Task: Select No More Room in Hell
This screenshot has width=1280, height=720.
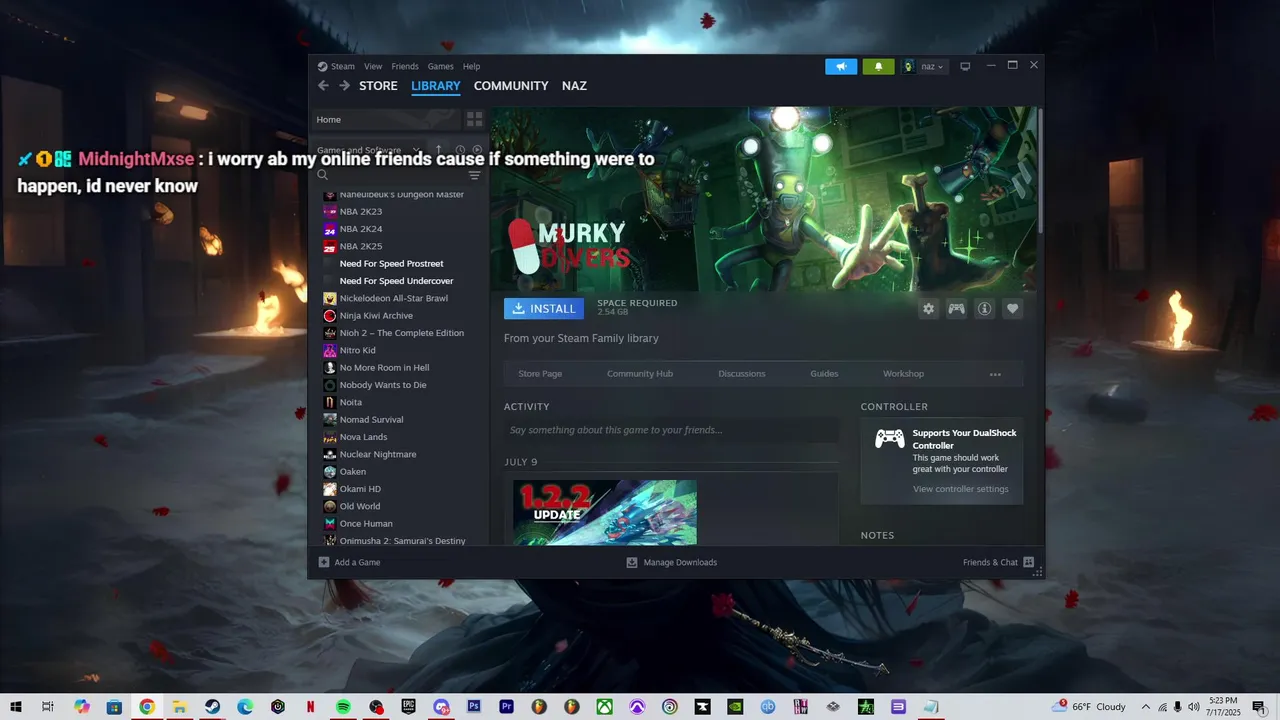Action: pos(384,368)
